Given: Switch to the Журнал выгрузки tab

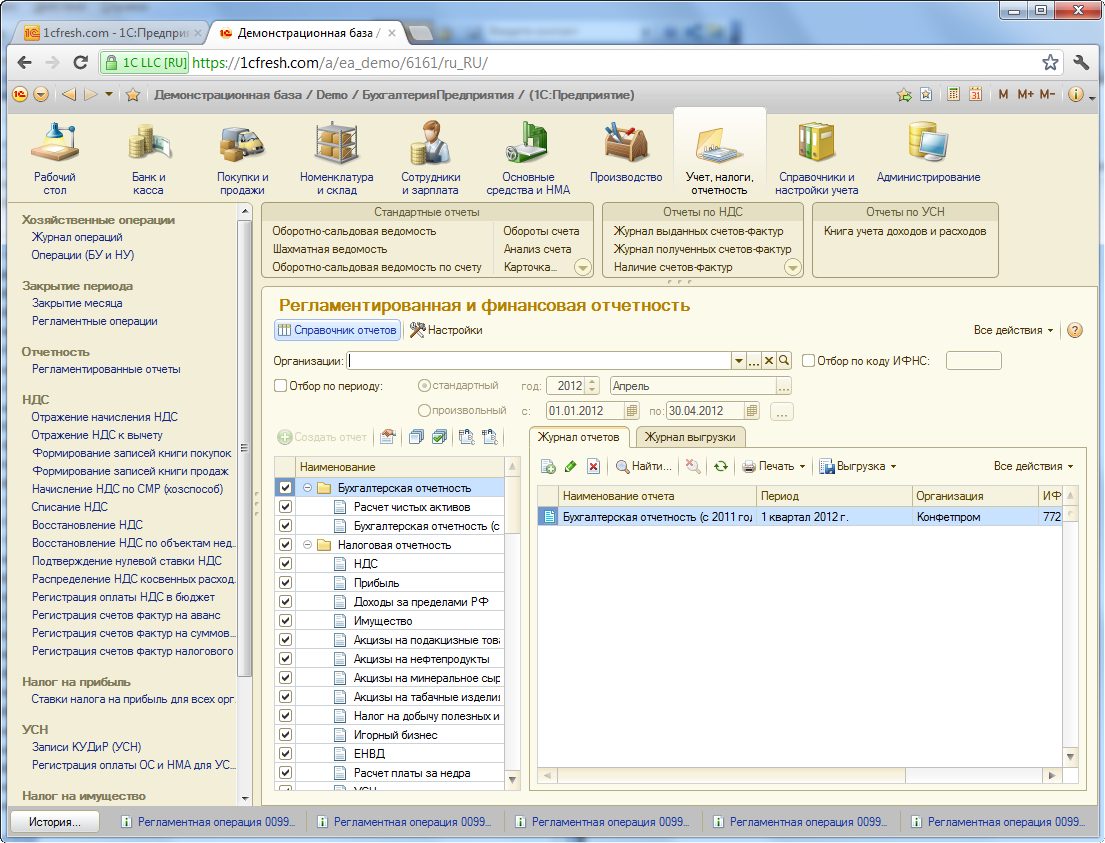Looking at the screenshot, I should point(690,437).
